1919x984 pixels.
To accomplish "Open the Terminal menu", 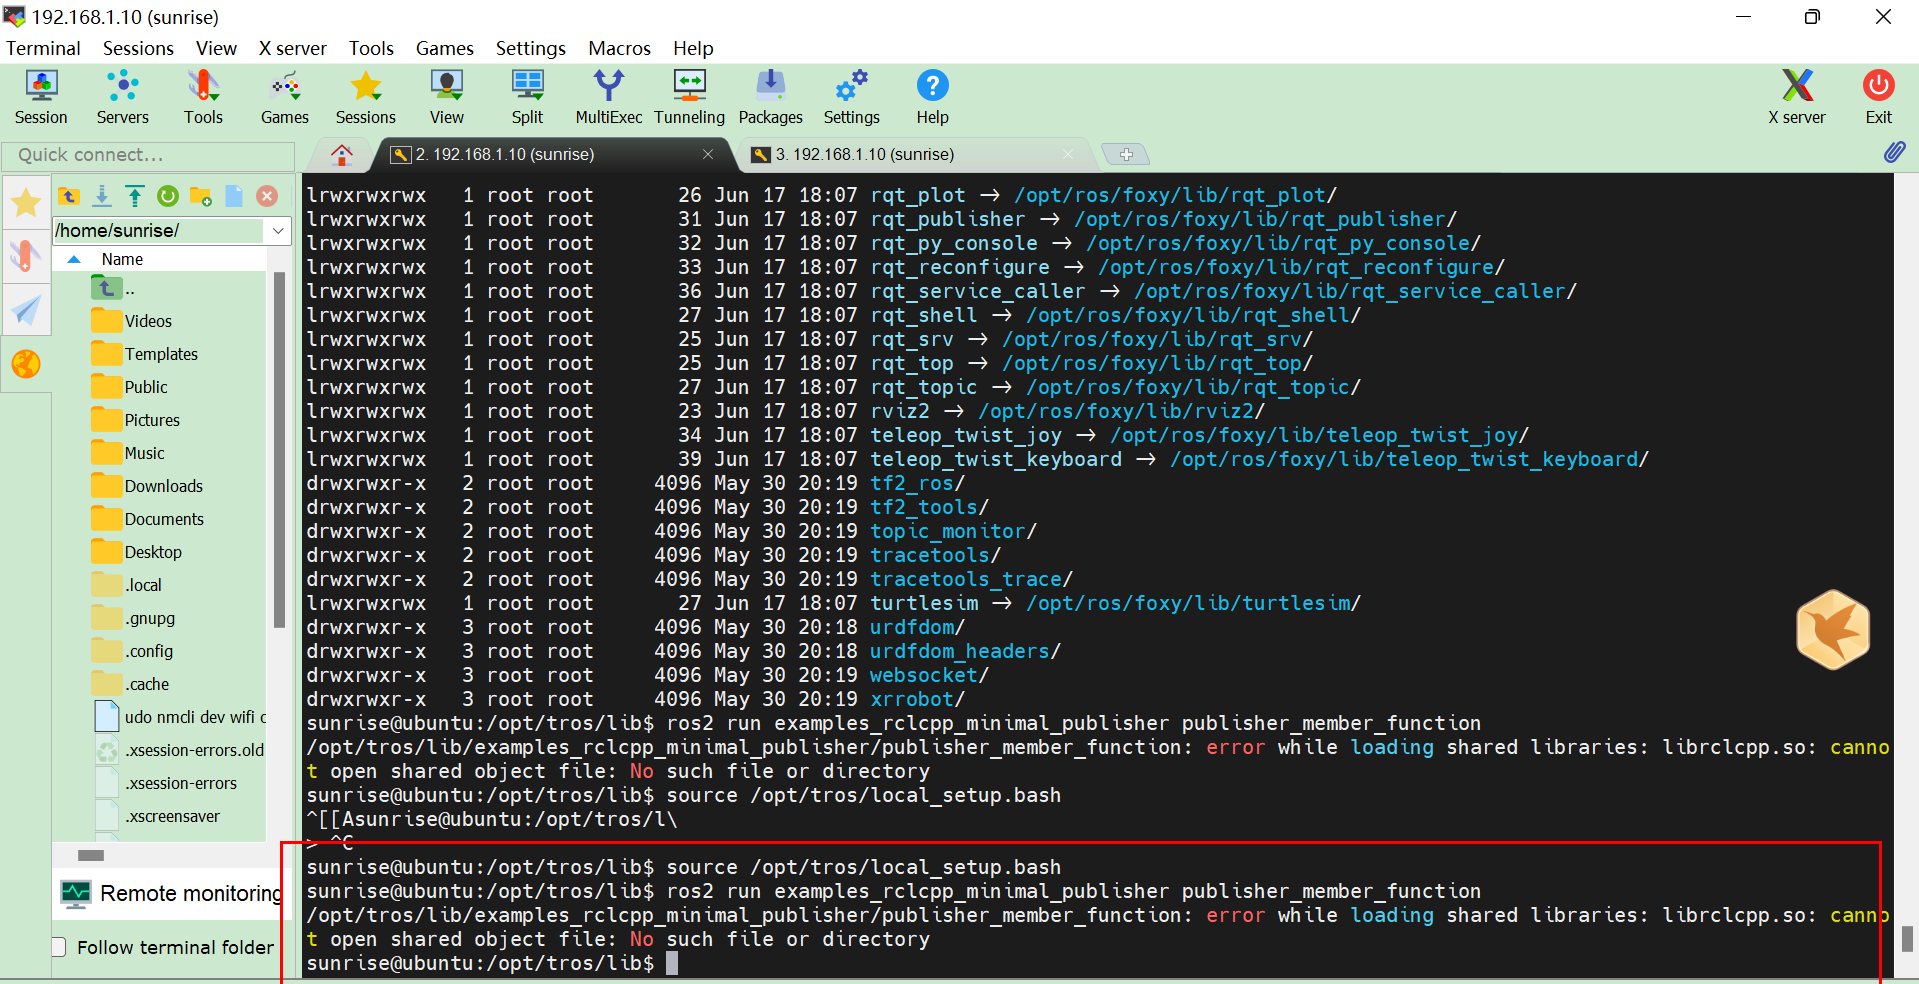I will (43, 48).
